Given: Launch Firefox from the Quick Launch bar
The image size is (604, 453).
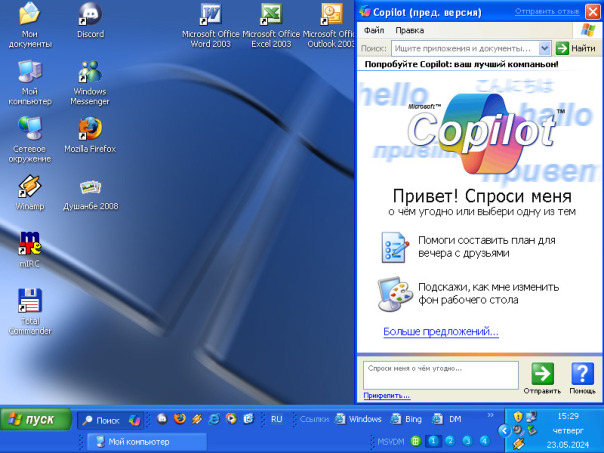Looking at the screenshot, I should tap(180, 419).
